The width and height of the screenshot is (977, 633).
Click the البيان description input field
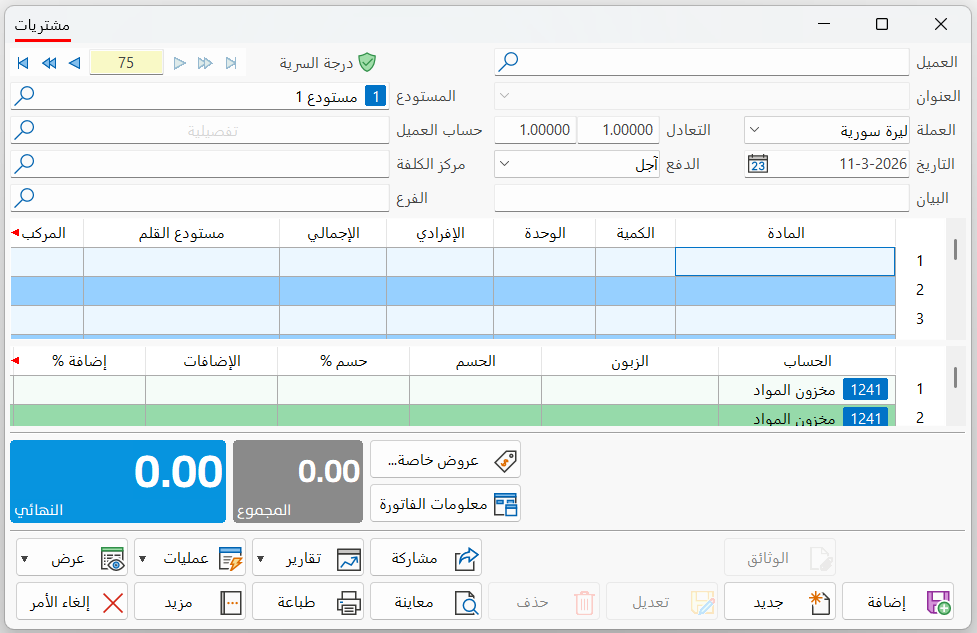tap(702, 198)
